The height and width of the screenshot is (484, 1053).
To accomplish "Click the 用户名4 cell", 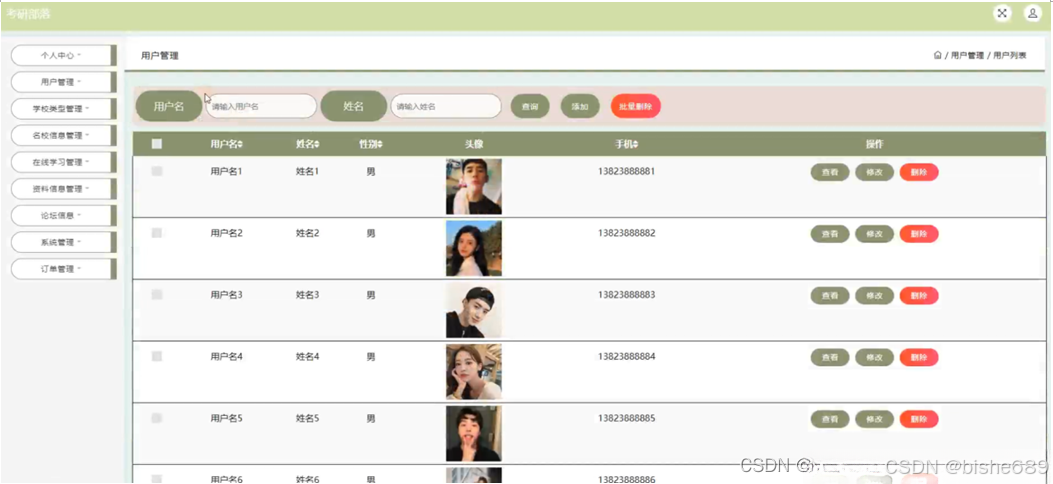I will 226,356.
